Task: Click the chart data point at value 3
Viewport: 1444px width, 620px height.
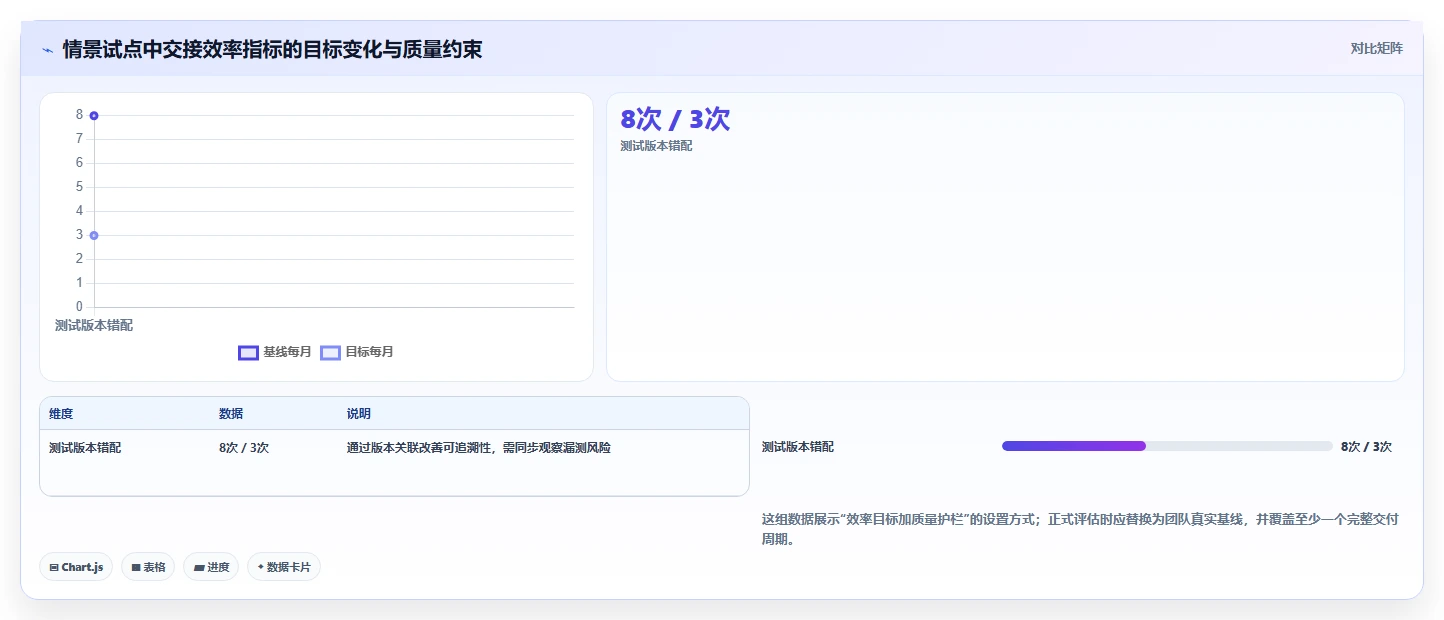Action: click(x=94, y=235)
